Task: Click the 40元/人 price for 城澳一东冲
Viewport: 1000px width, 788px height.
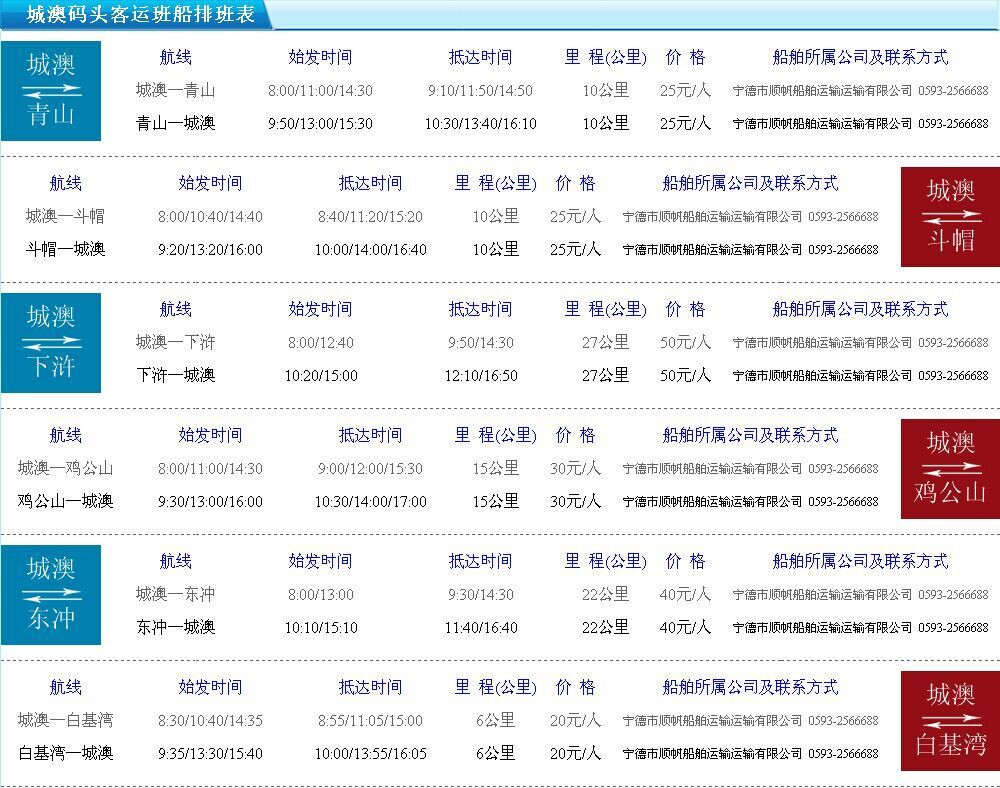Action: coord(685,594)
